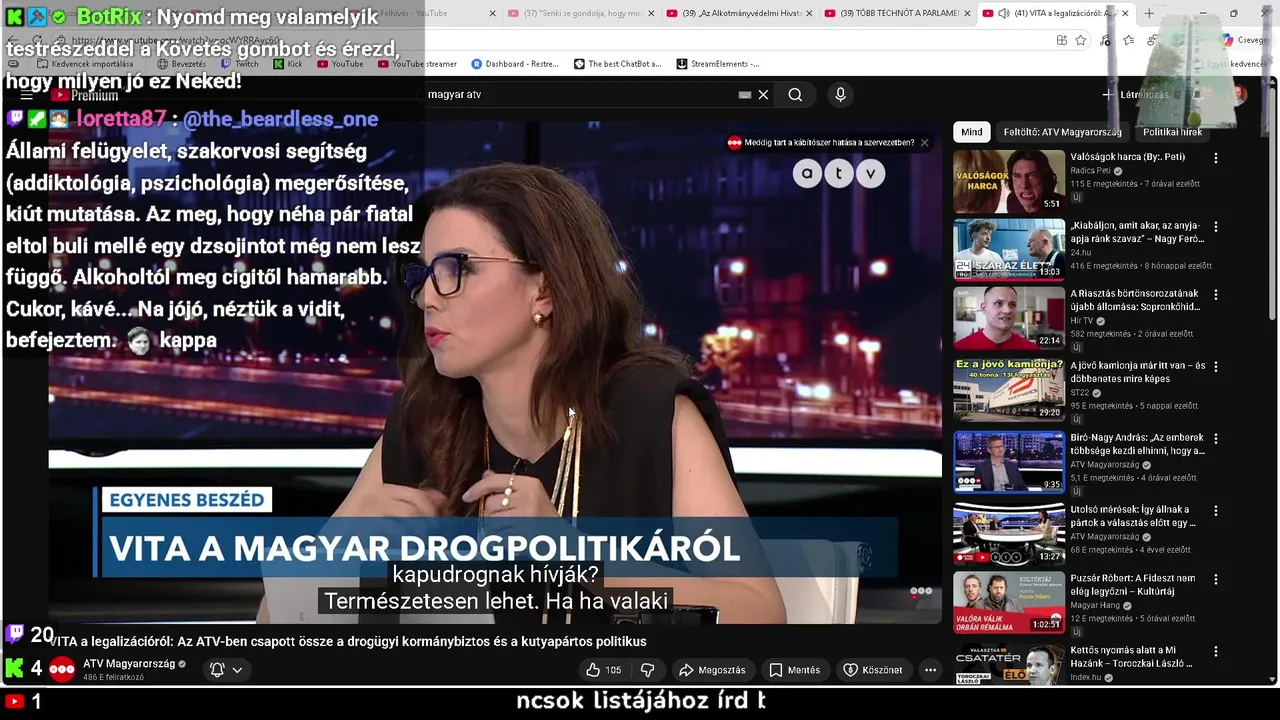
Task: Expand the notification bell dropdown for ATV Magyarország
Action: tap(226, 670)
